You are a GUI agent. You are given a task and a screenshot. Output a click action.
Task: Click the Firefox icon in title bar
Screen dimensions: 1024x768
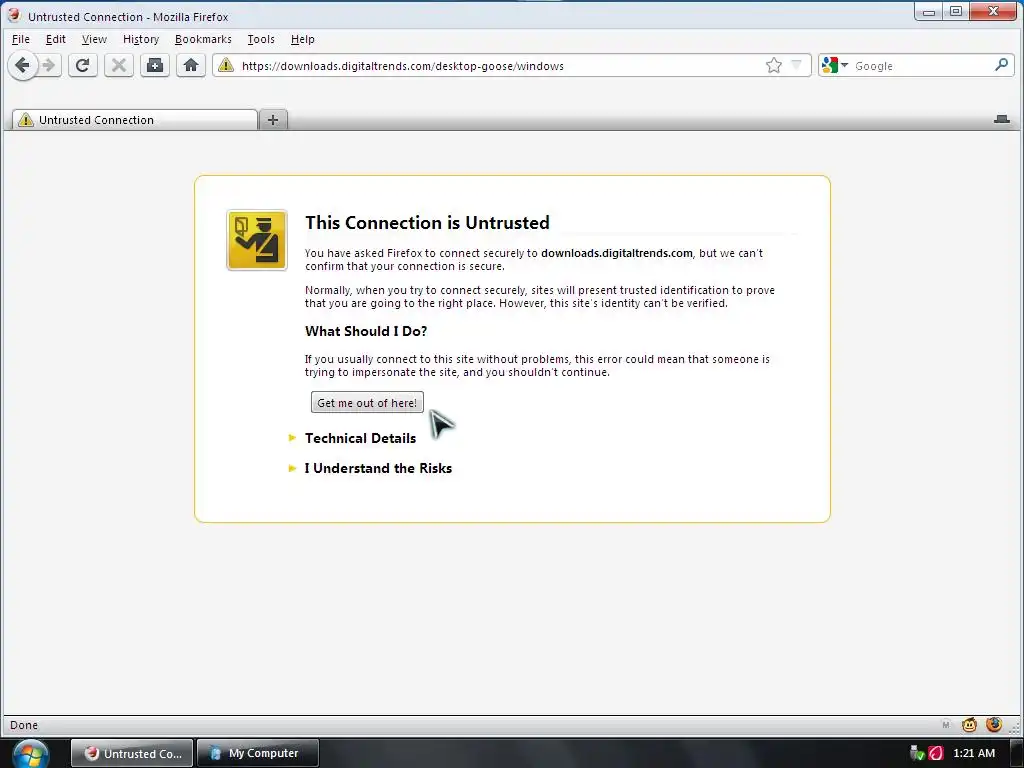point(14,16)
